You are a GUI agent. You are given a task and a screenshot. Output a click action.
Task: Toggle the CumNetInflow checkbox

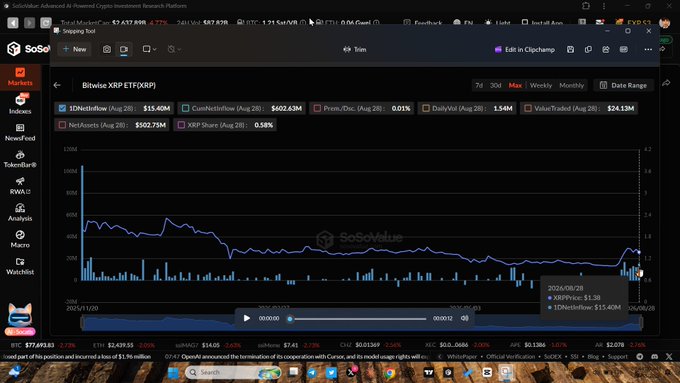186,108
